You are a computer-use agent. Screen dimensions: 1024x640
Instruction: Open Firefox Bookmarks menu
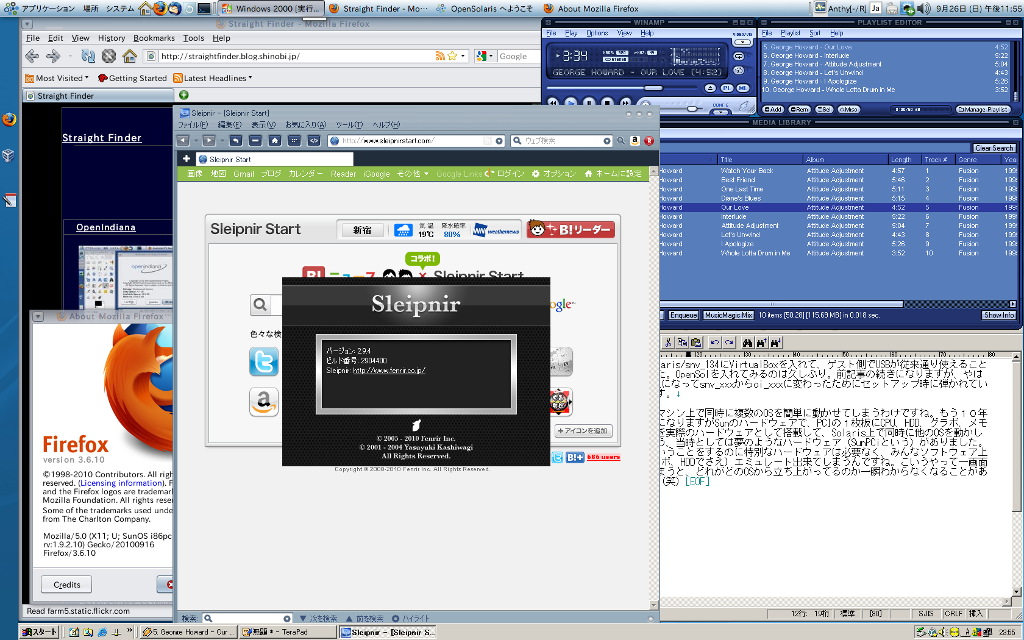click(x=154, y=38)
